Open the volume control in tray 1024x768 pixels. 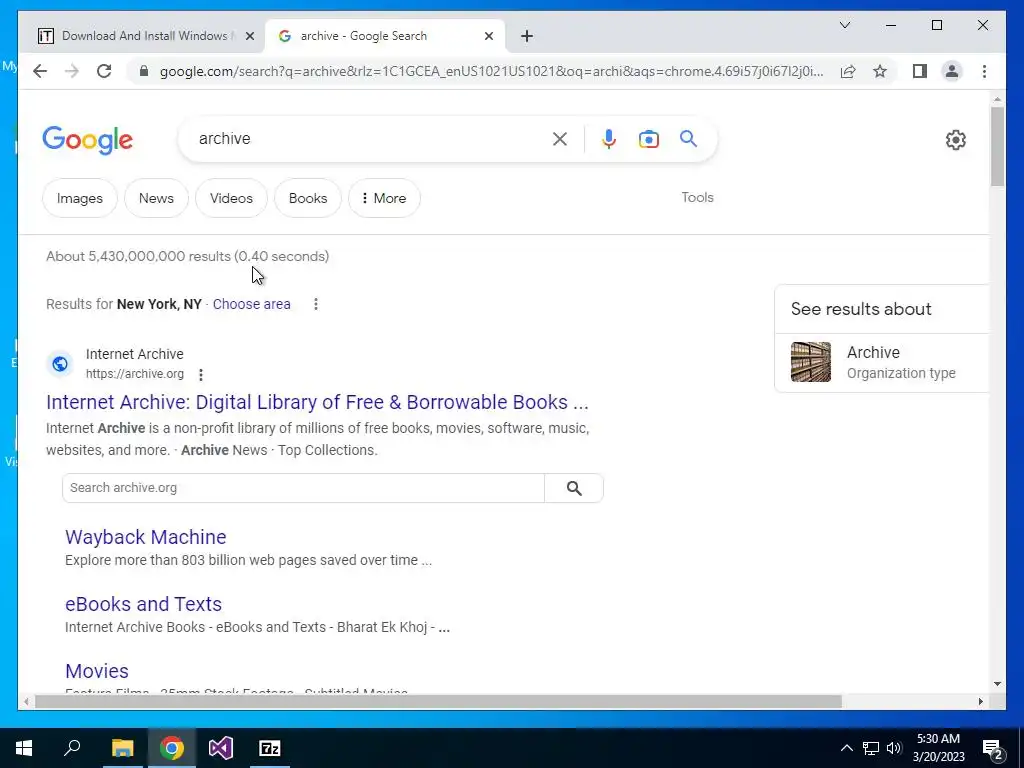[894, 748]
